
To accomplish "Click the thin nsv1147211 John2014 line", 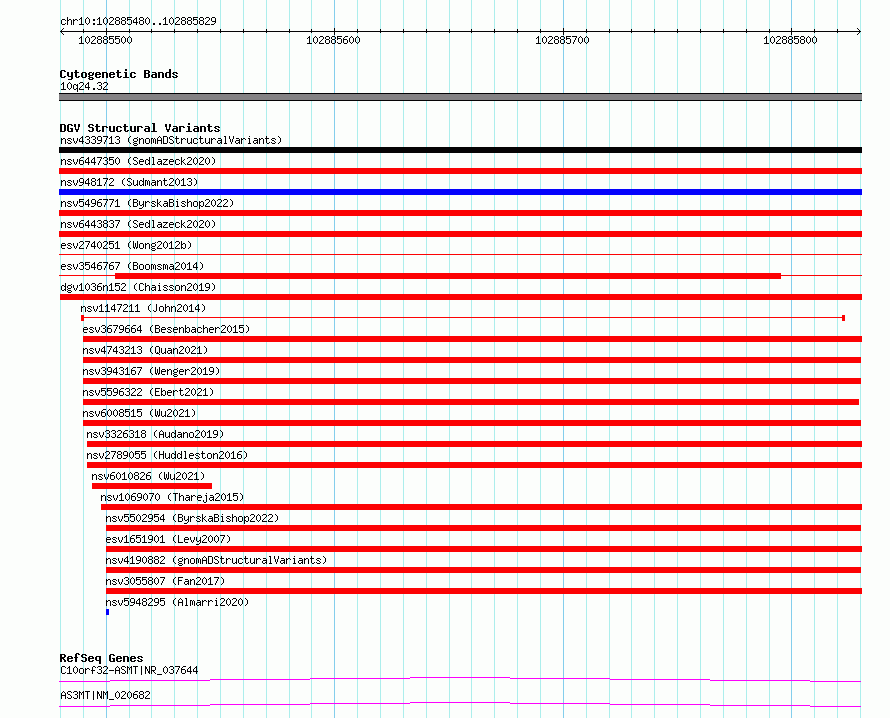I will [463, 318].
